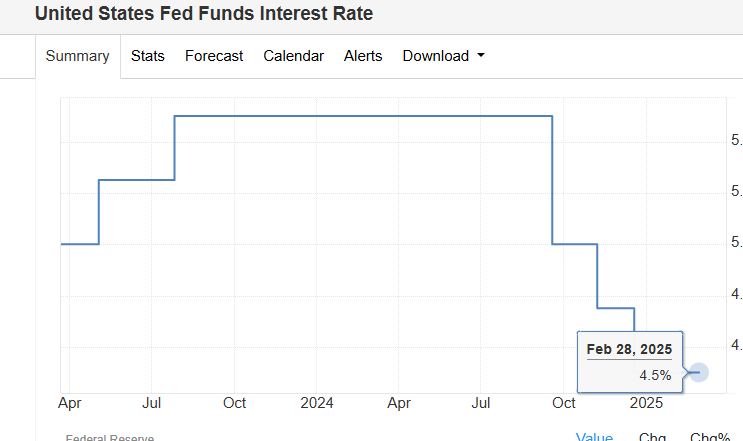The width and height of the screenshot is (743, 441).
Task: Click the 2024 x-axis label
Action: coord(317,403)
